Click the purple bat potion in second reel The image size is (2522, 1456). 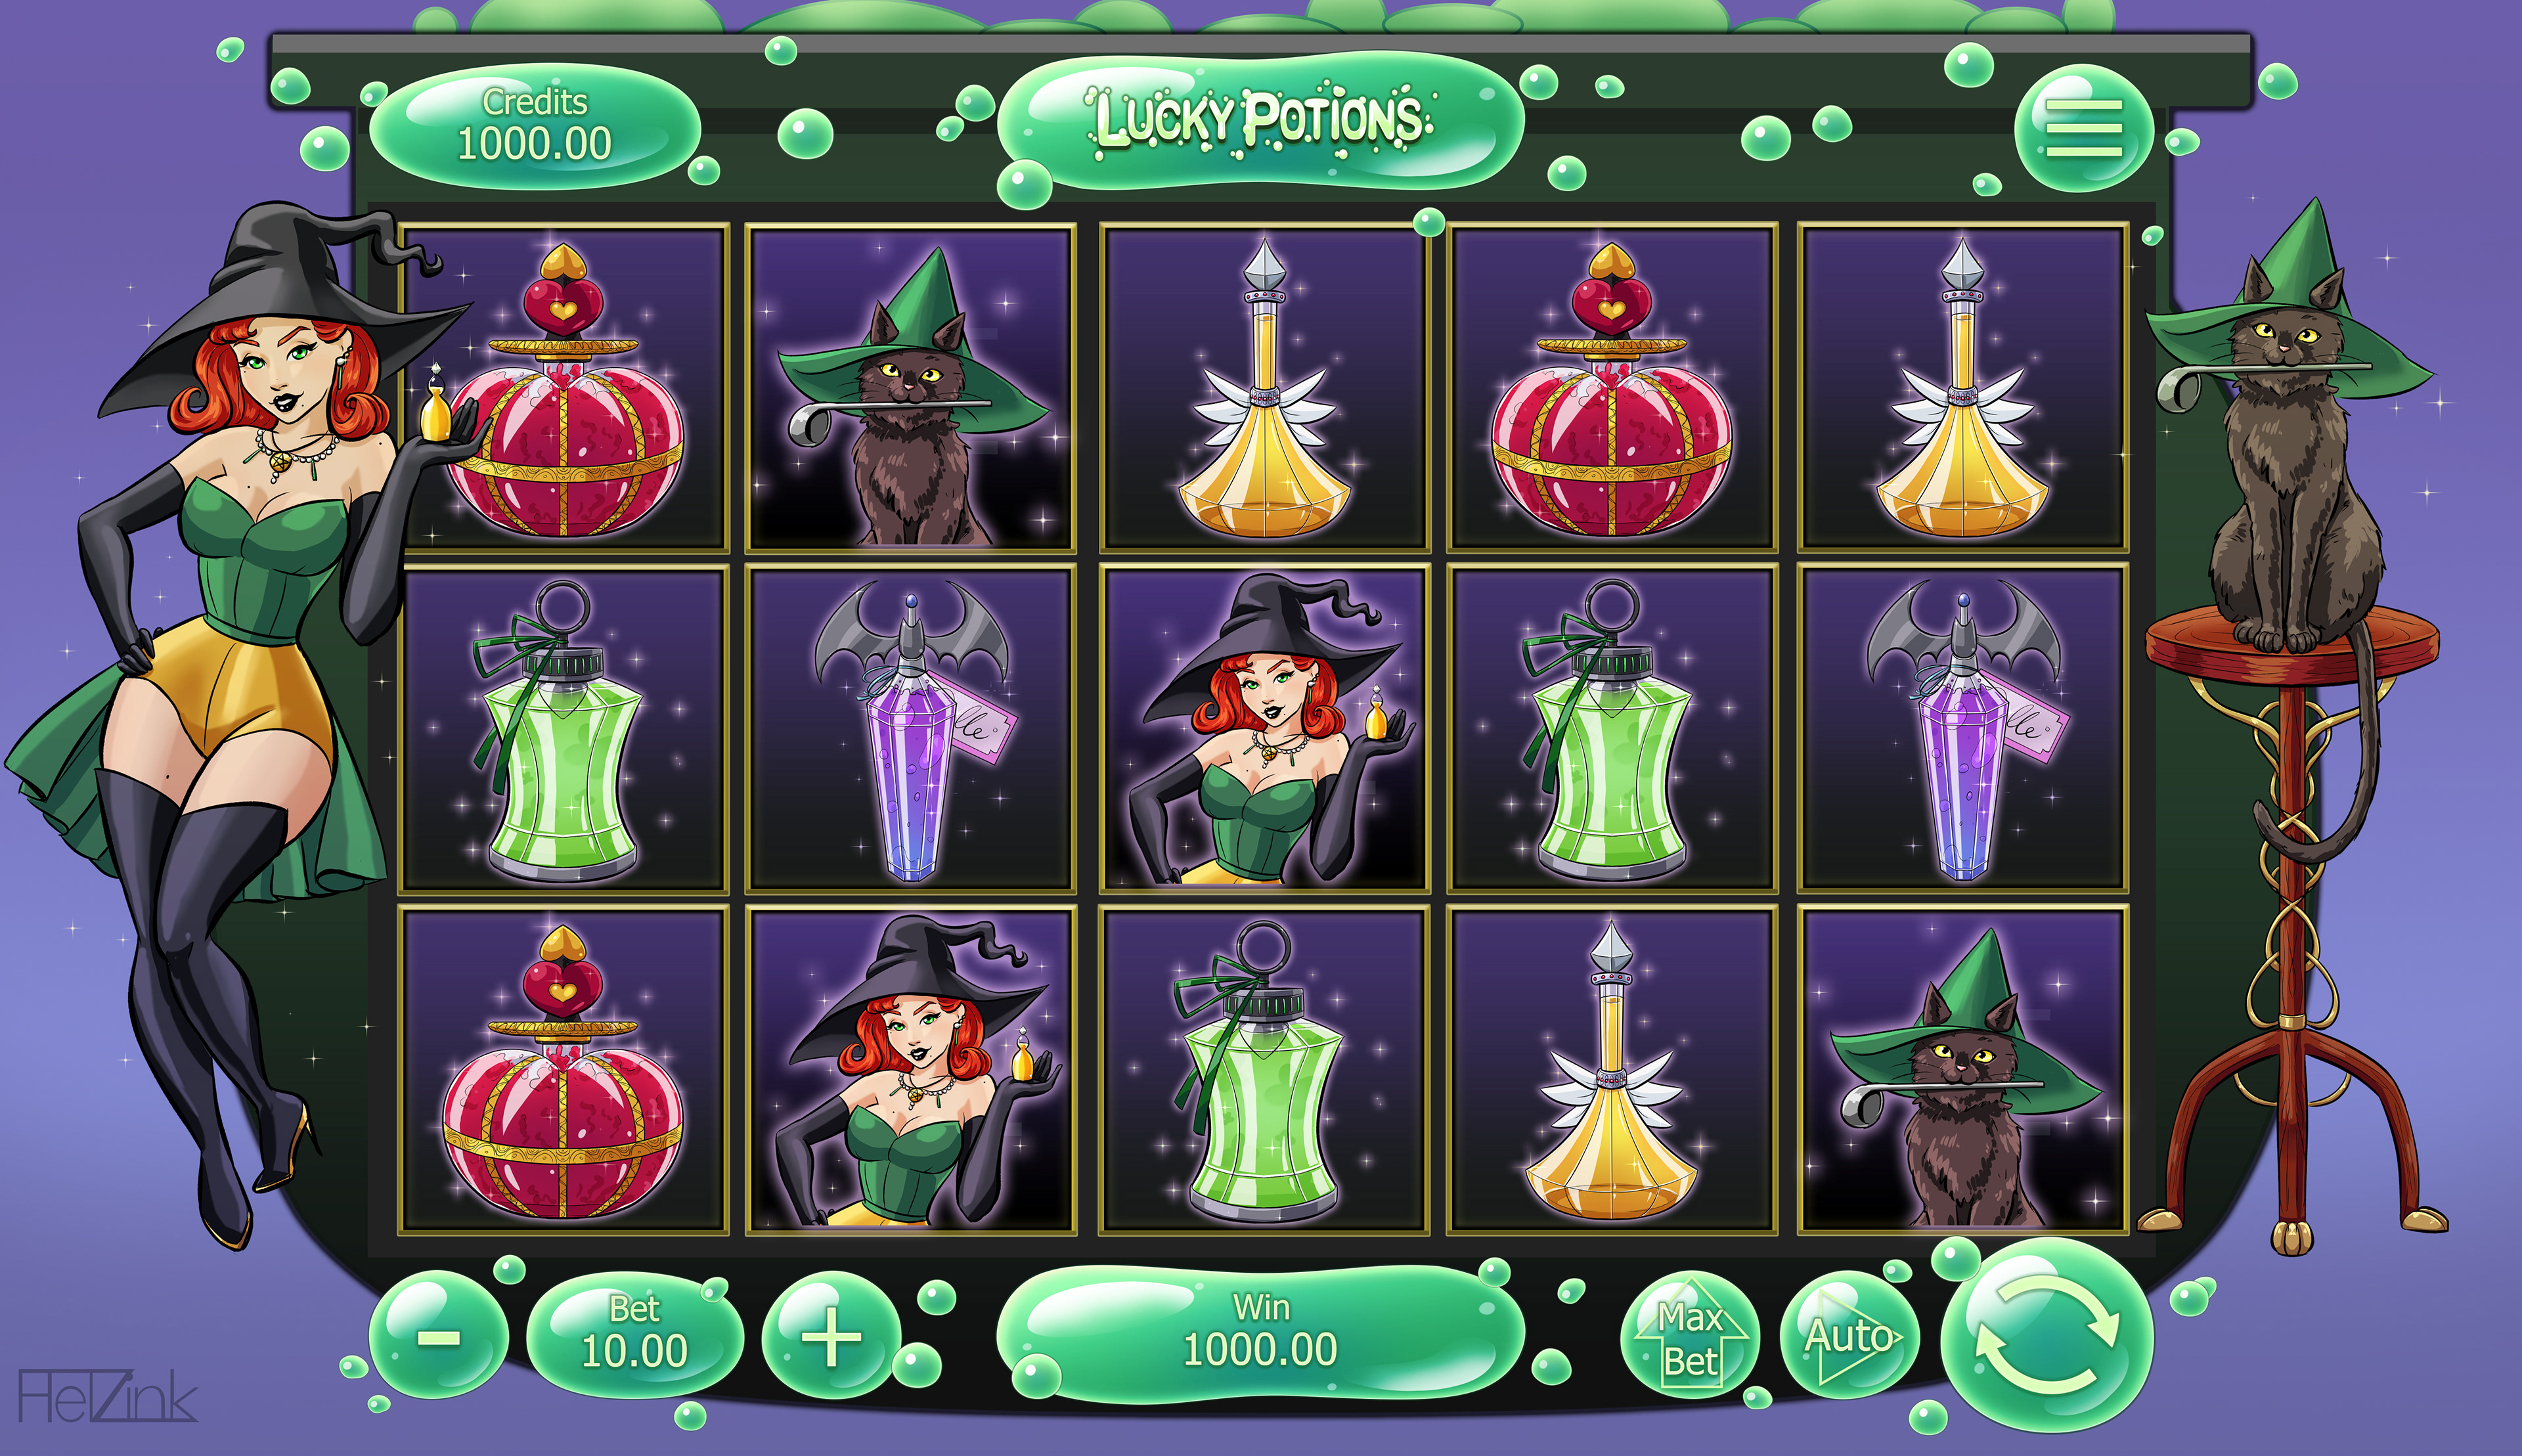911,727
